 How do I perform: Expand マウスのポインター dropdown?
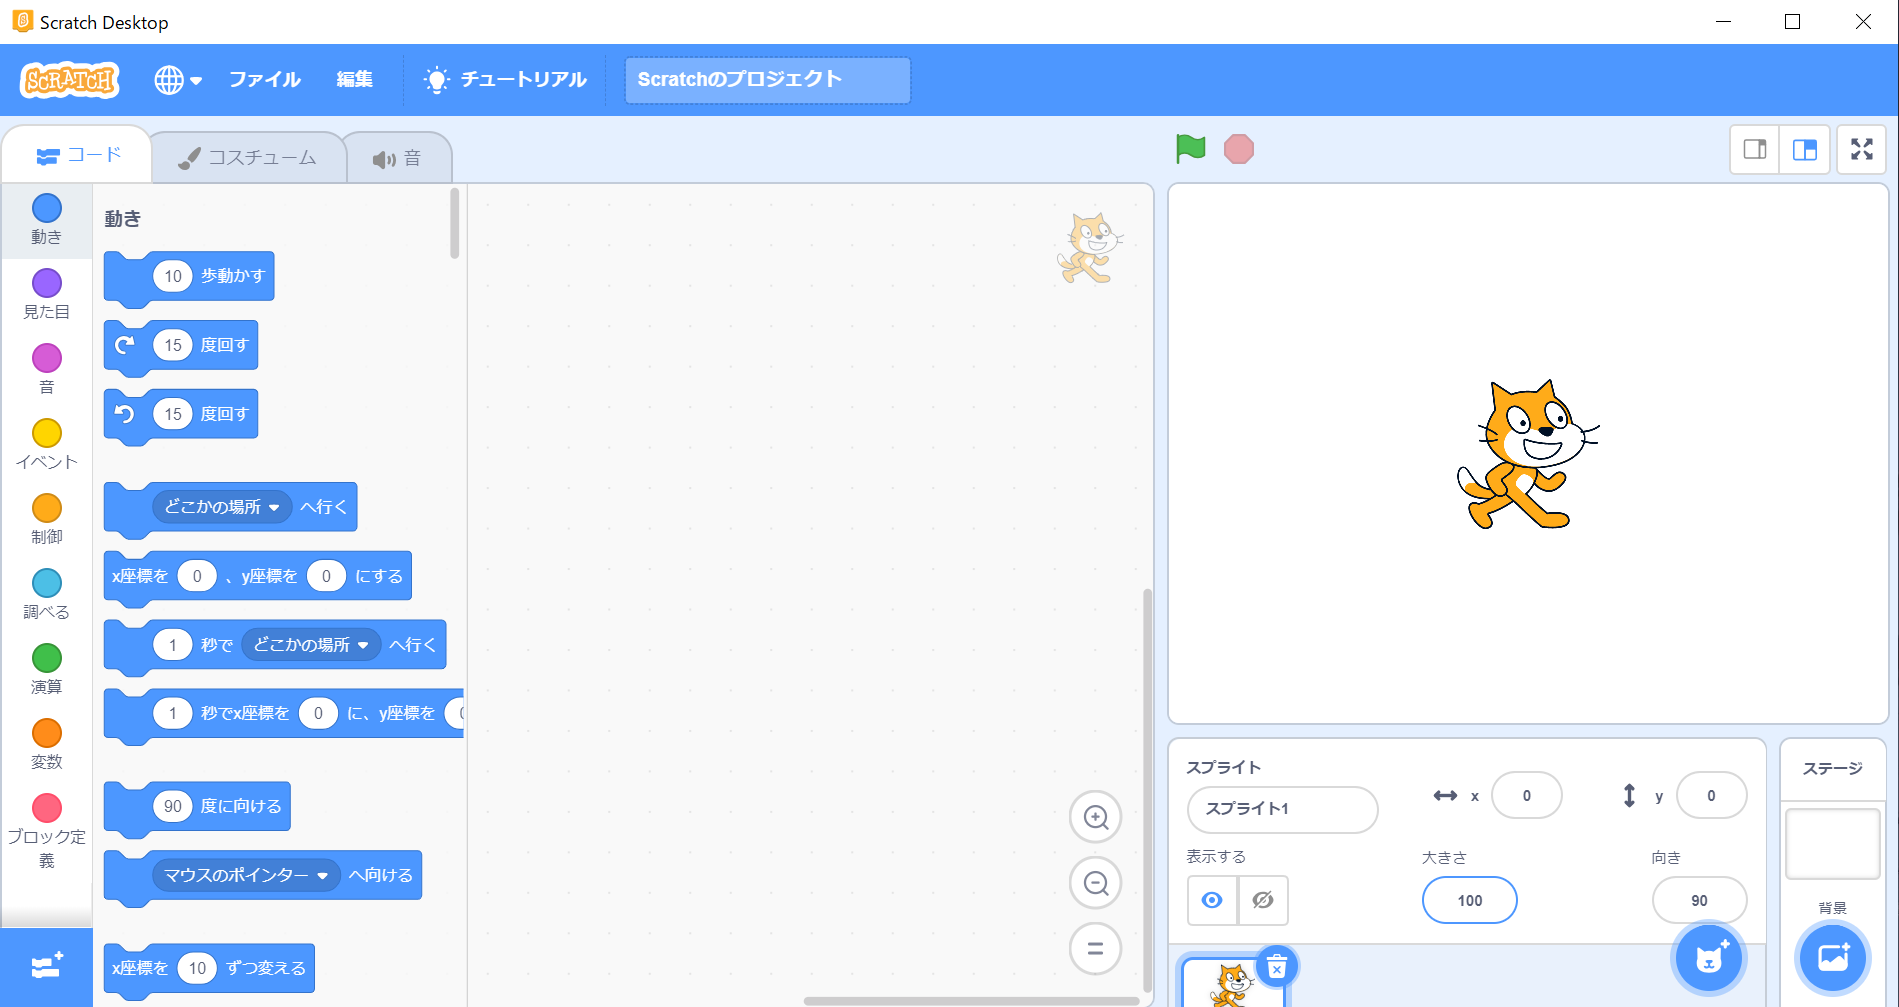click(x=246, y=876)
